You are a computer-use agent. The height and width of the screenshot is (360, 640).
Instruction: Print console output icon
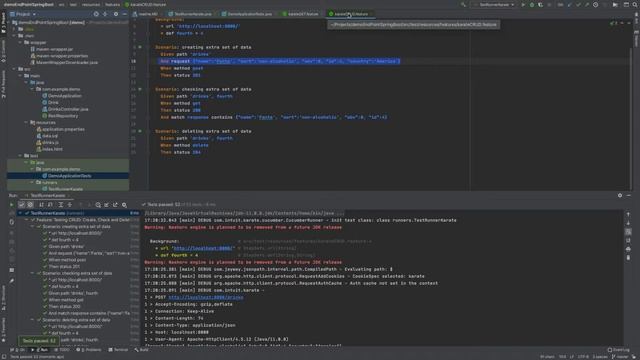click(x=628, y=249)
